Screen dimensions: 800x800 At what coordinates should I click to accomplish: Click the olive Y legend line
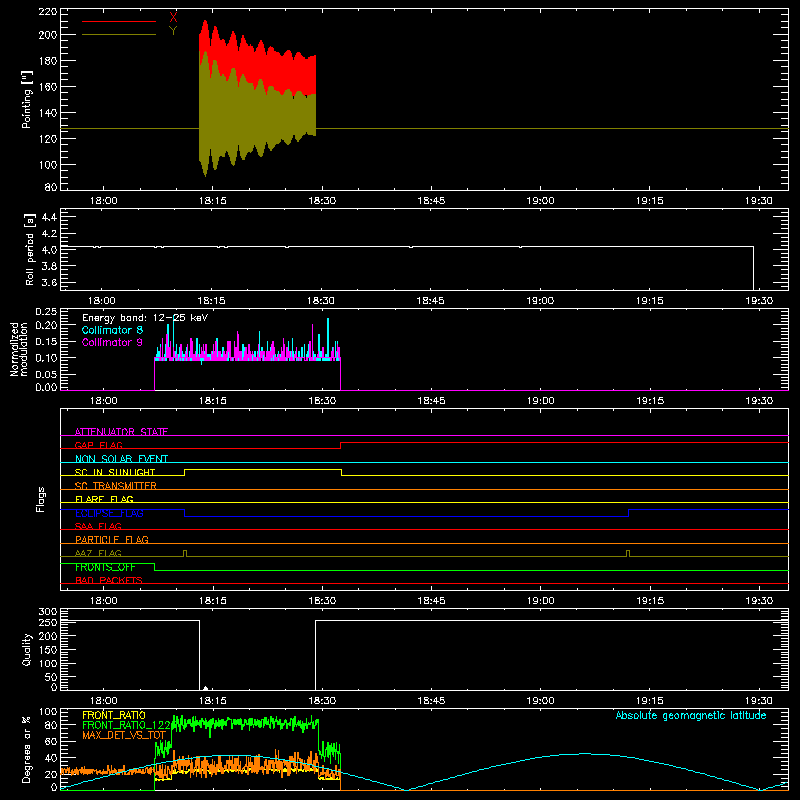click(119, 35)
